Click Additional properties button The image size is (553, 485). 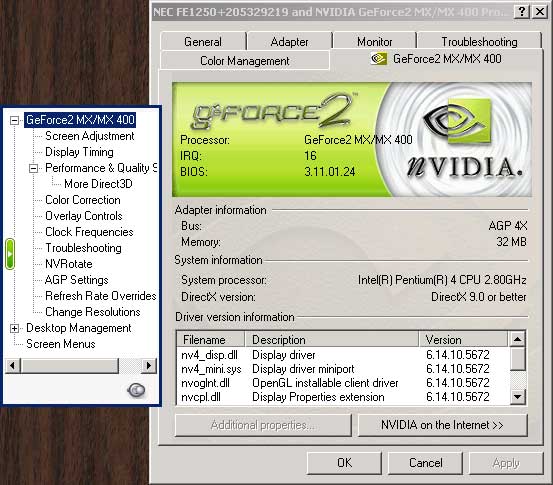click(x=263, y=425)
